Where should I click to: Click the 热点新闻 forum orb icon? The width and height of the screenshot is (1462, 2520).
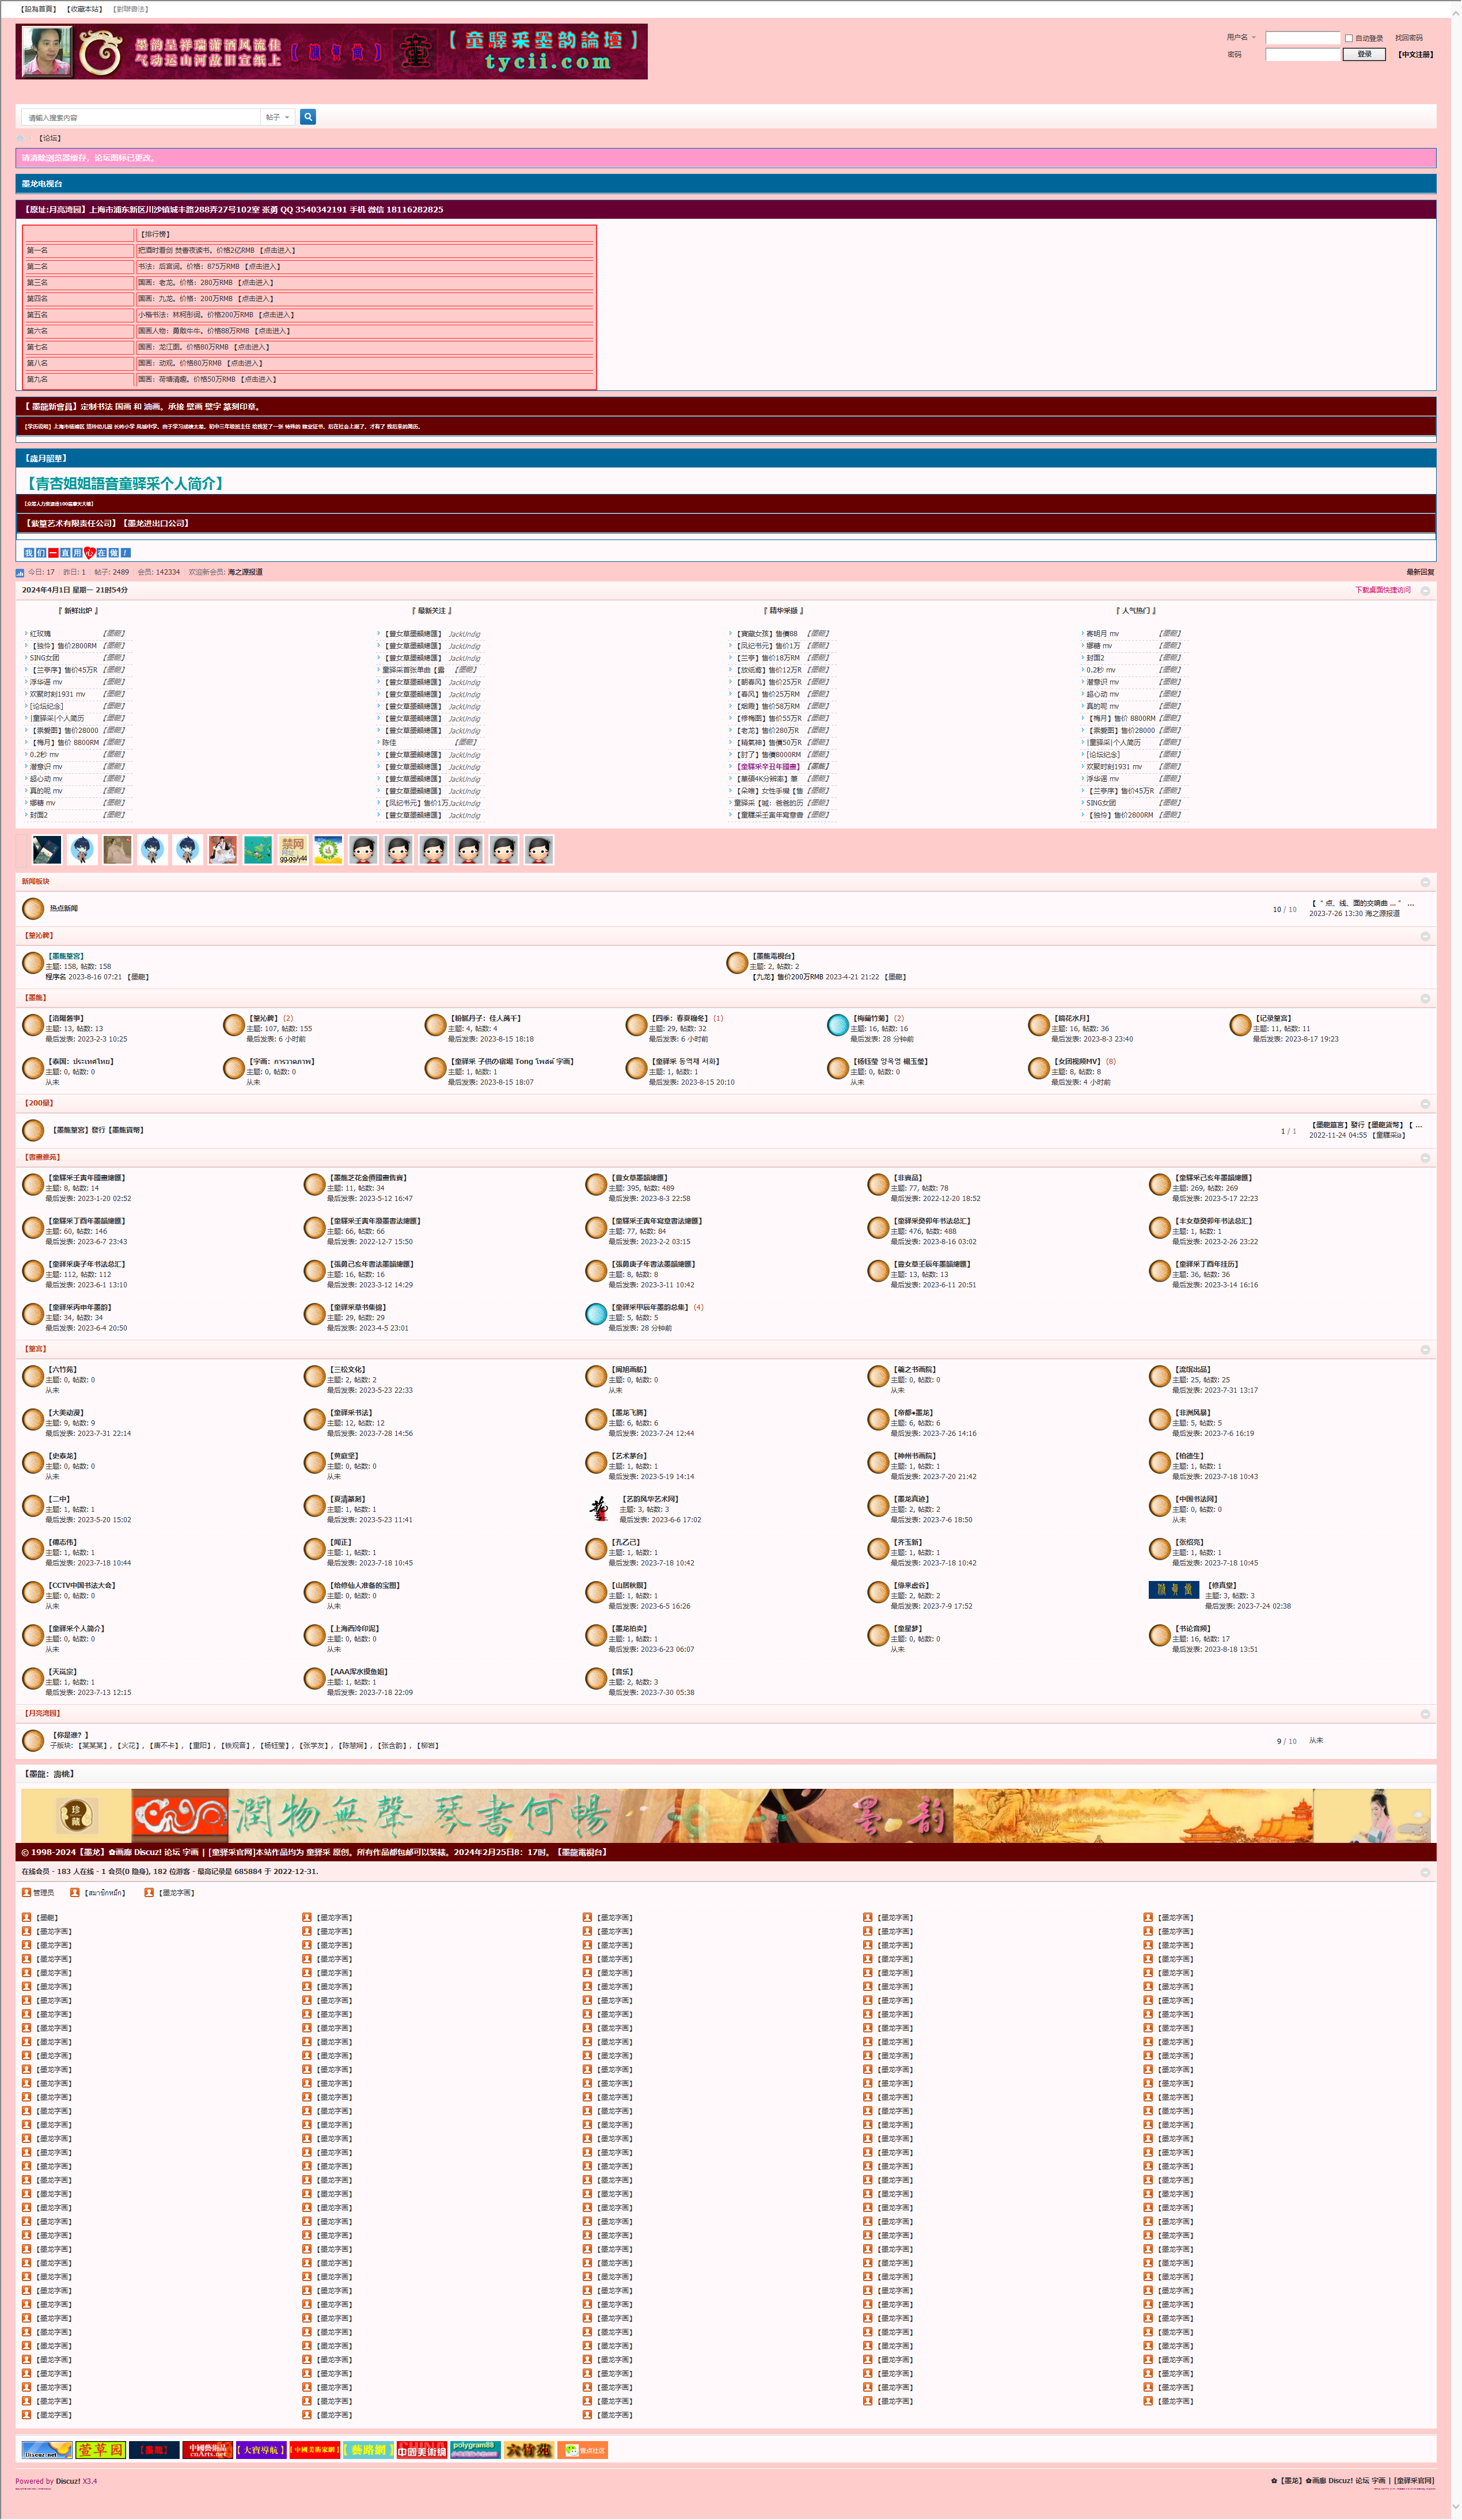(x=33, y=908)
